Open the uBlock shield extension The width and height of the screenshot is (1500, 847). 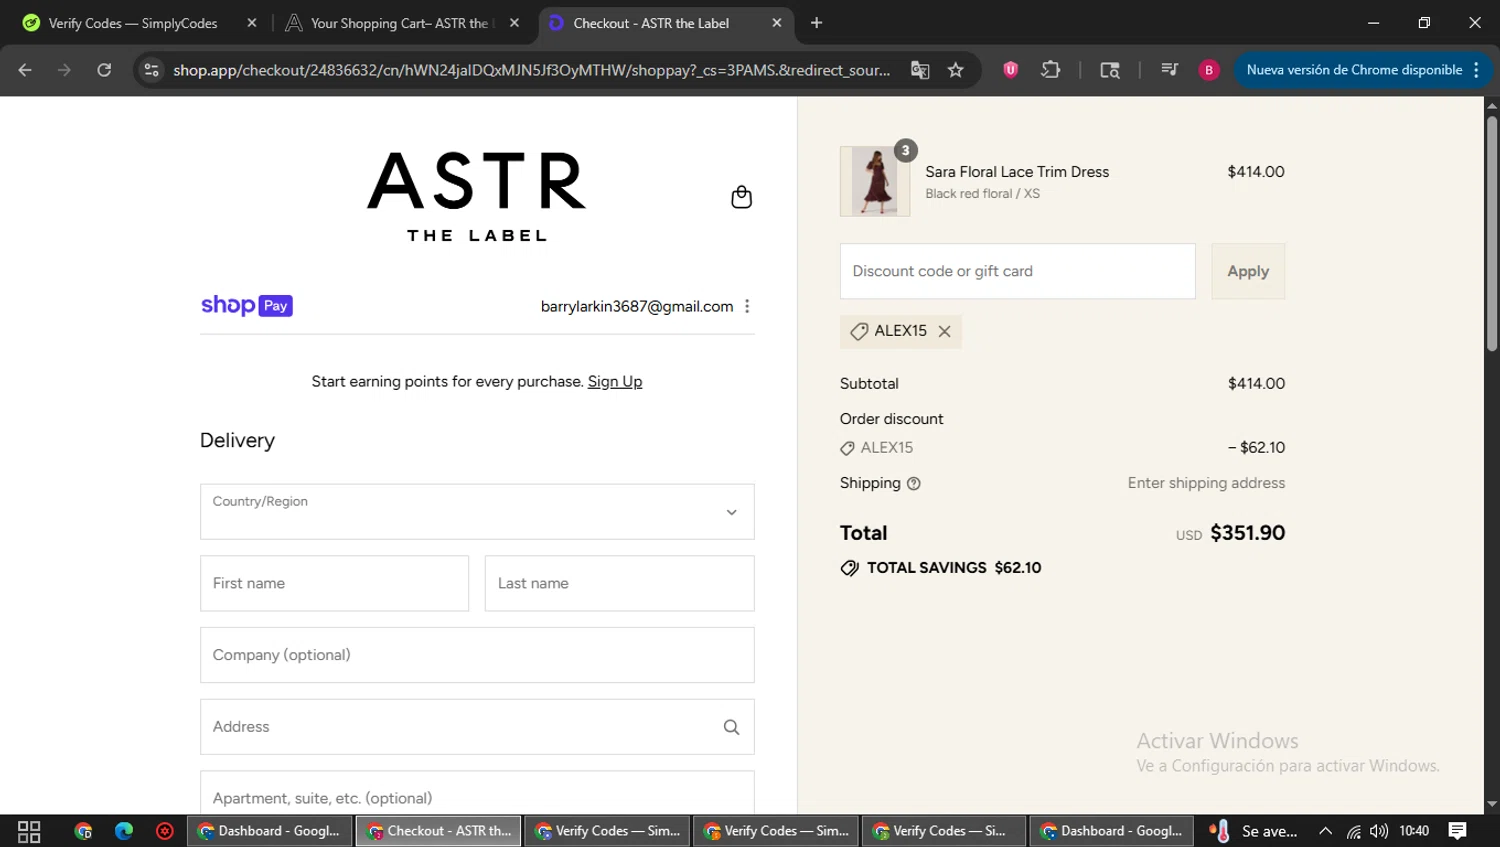1011,70
